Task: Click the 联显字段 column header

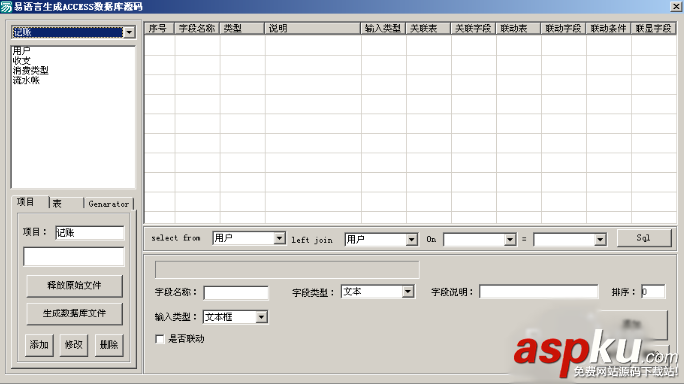Action: click(x=653, y=28)
